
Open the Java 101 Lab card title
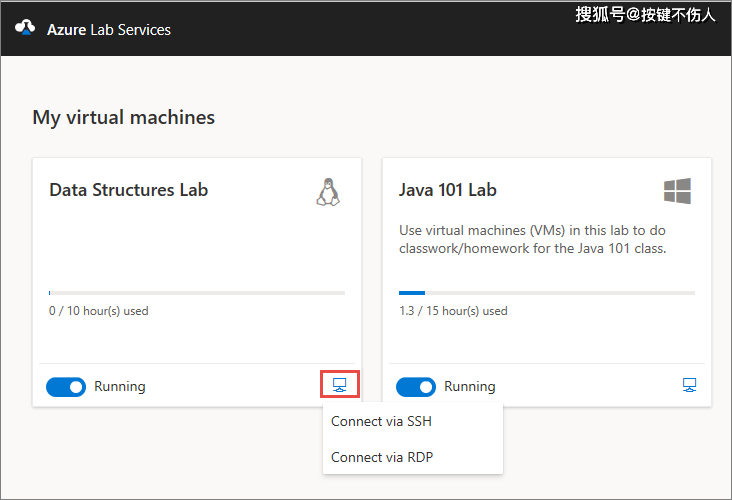(447, 190)
